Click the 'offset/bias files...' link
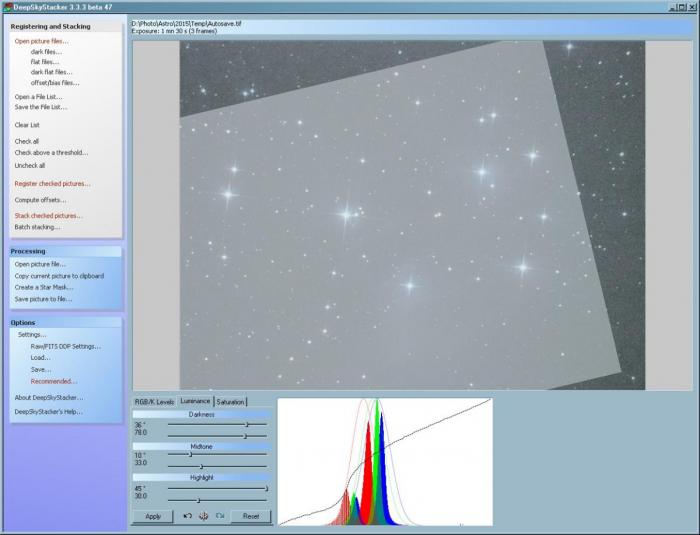Image resolution: width=700 pixels, height=535 pixels. tap(55, 83)
